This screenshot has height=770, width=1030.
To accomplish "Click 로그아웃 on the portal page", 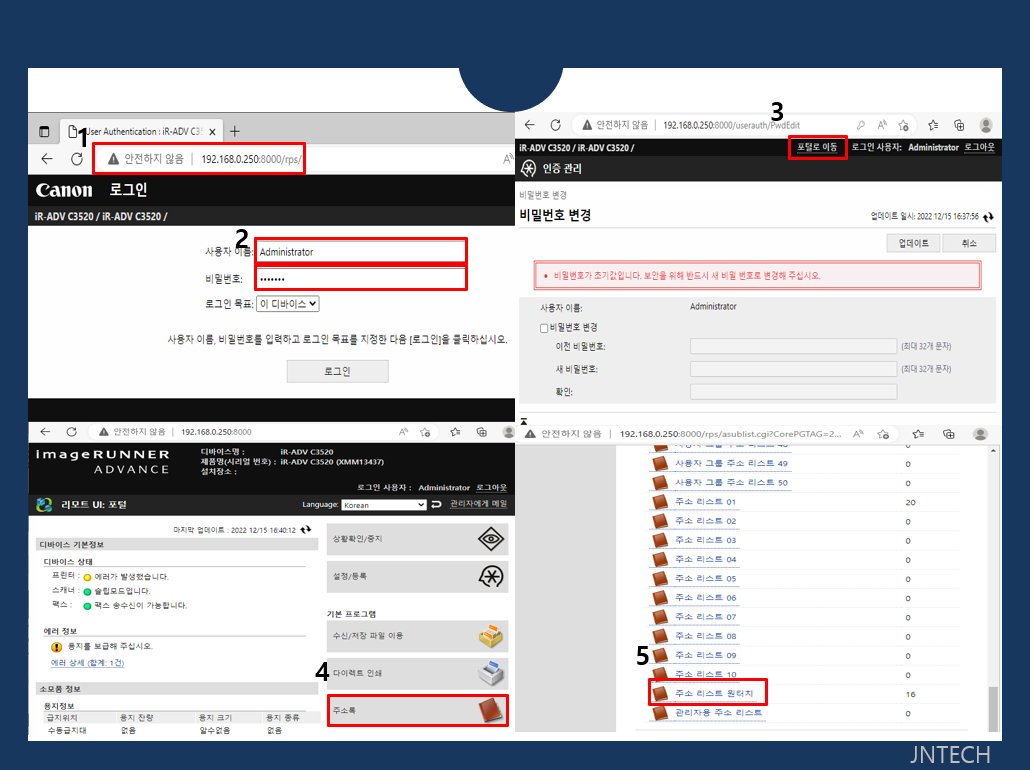I will tap(491, 487).
